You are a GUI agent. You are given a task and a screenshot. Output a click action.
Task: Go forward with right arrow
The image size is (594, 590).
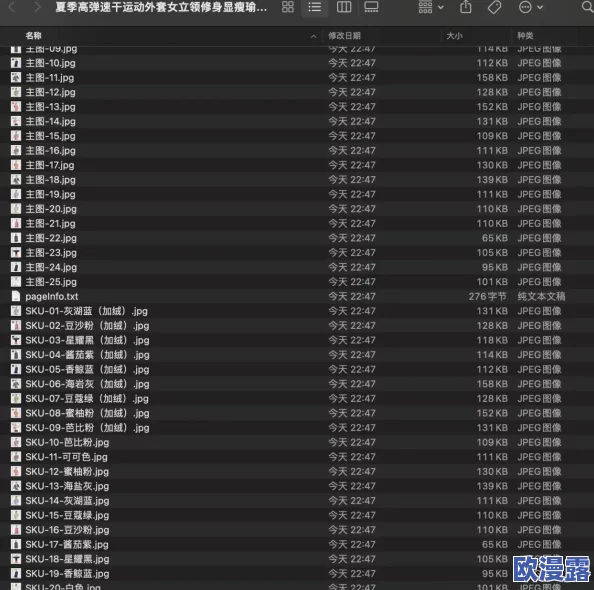(37, 7)
